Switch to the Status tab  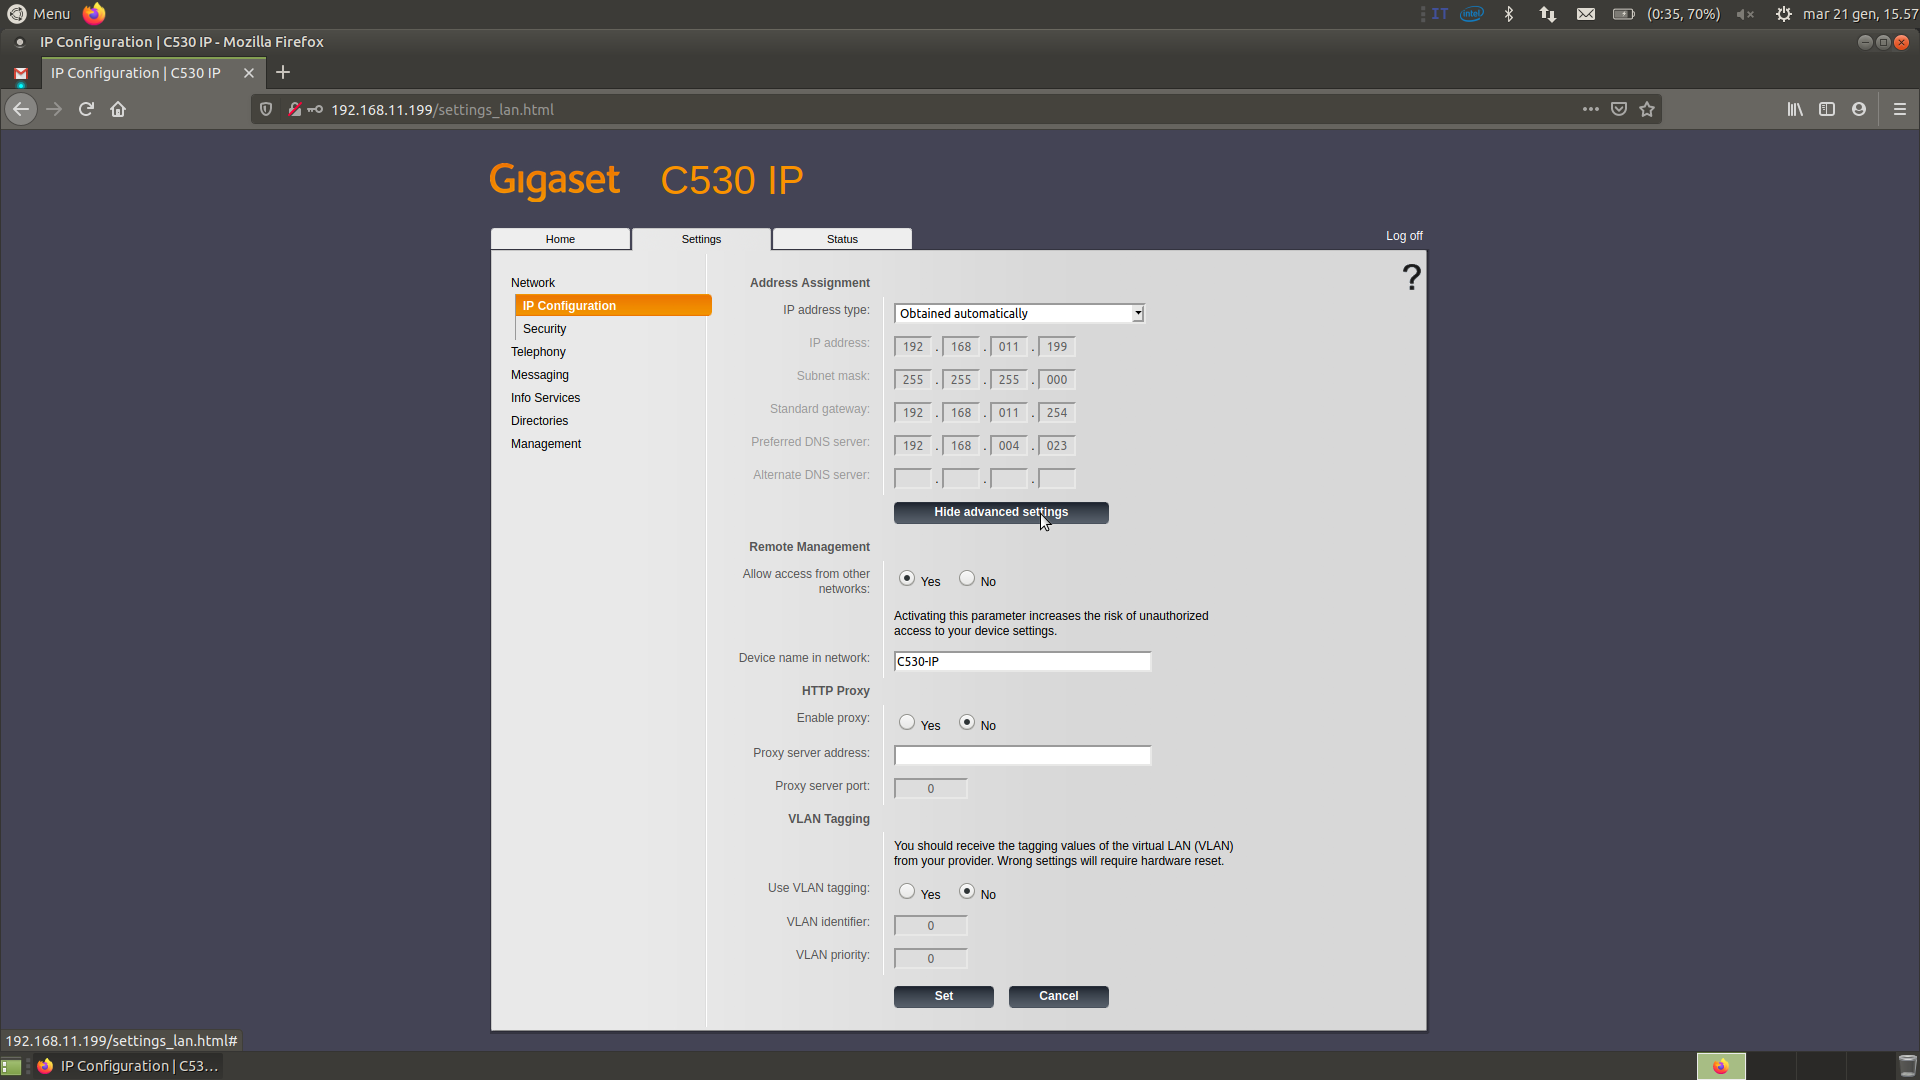[x=842, y=239]
